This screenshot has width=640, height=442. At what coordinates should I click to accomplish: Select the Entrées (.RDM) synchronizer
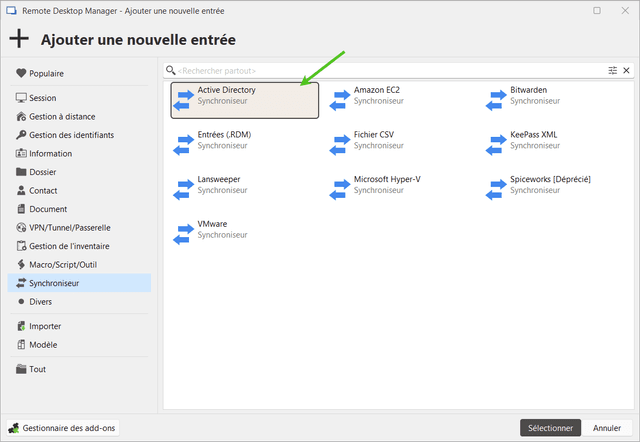pos(225,139)
